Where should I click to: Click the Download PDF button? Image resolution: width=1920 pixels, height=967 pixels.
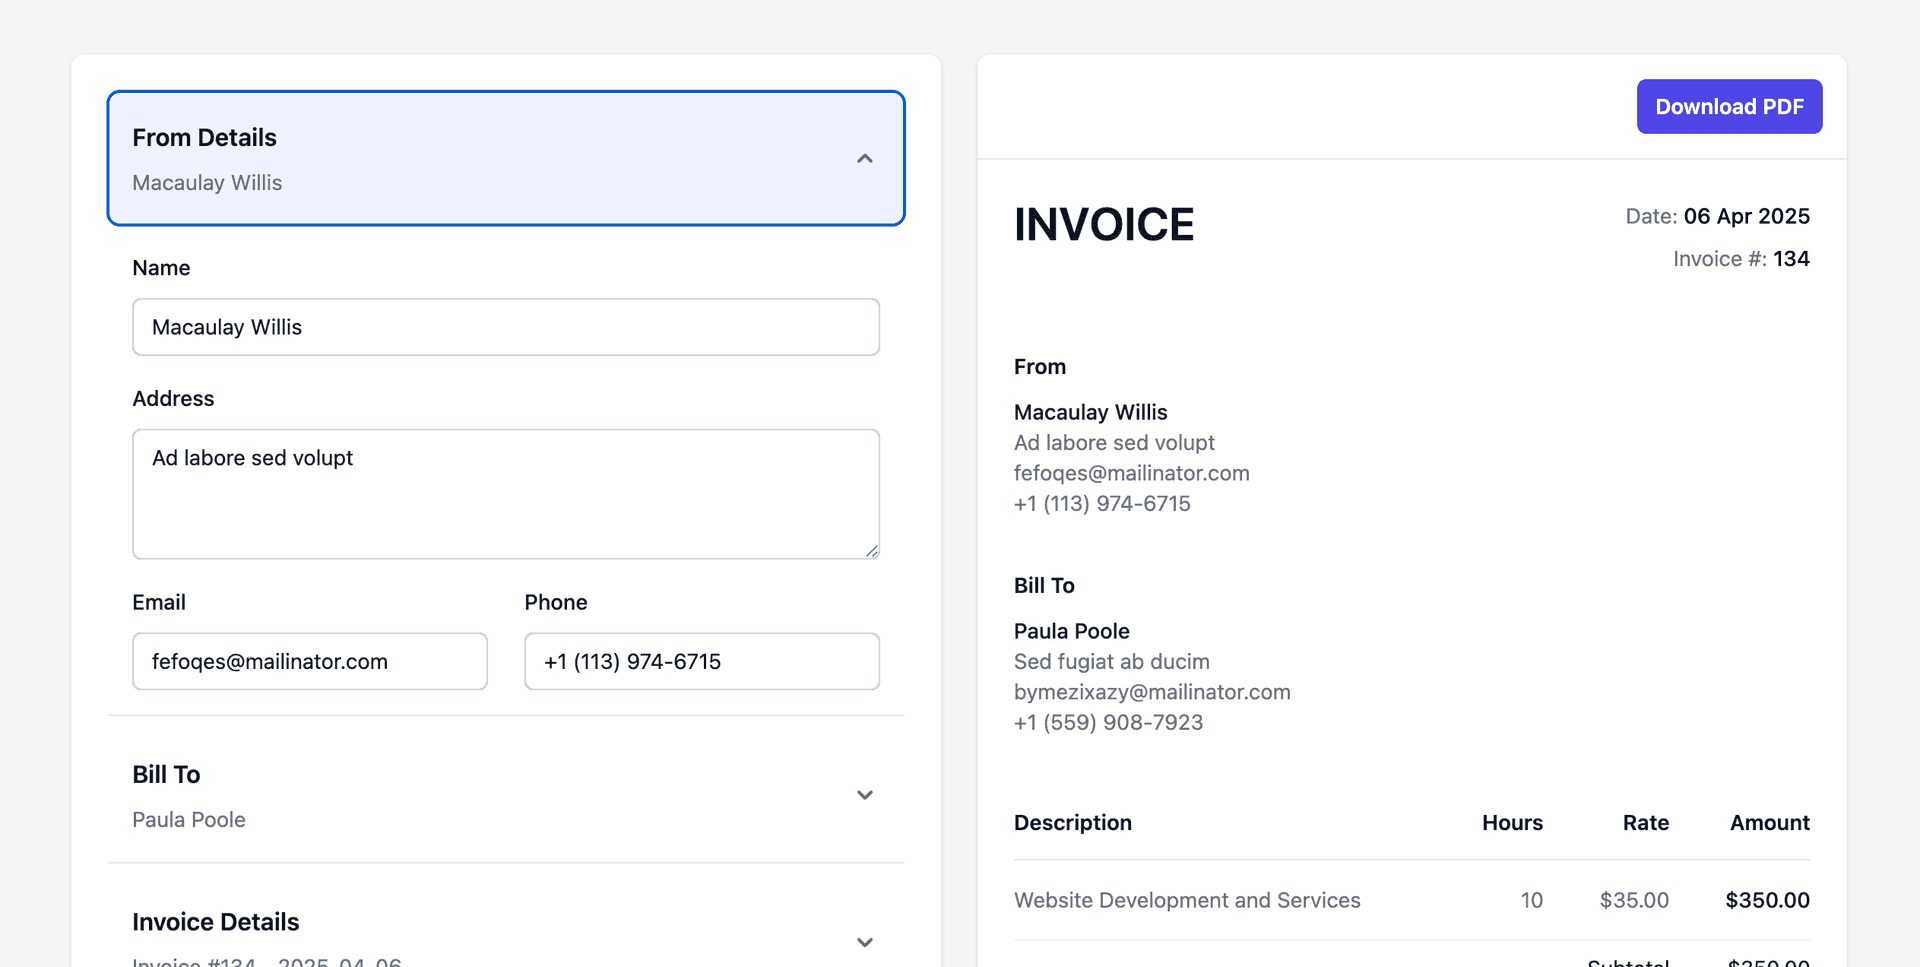click(1729, 106)
